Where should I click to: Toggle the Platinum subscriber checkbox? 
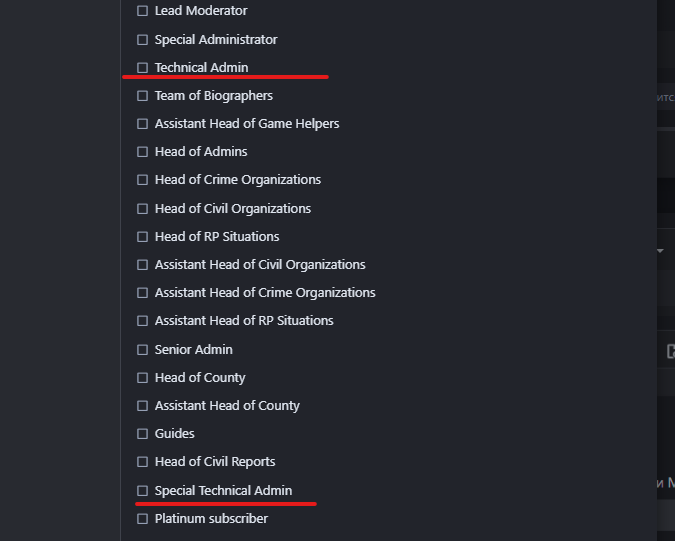pyautogui.click(x=142, y=519)
